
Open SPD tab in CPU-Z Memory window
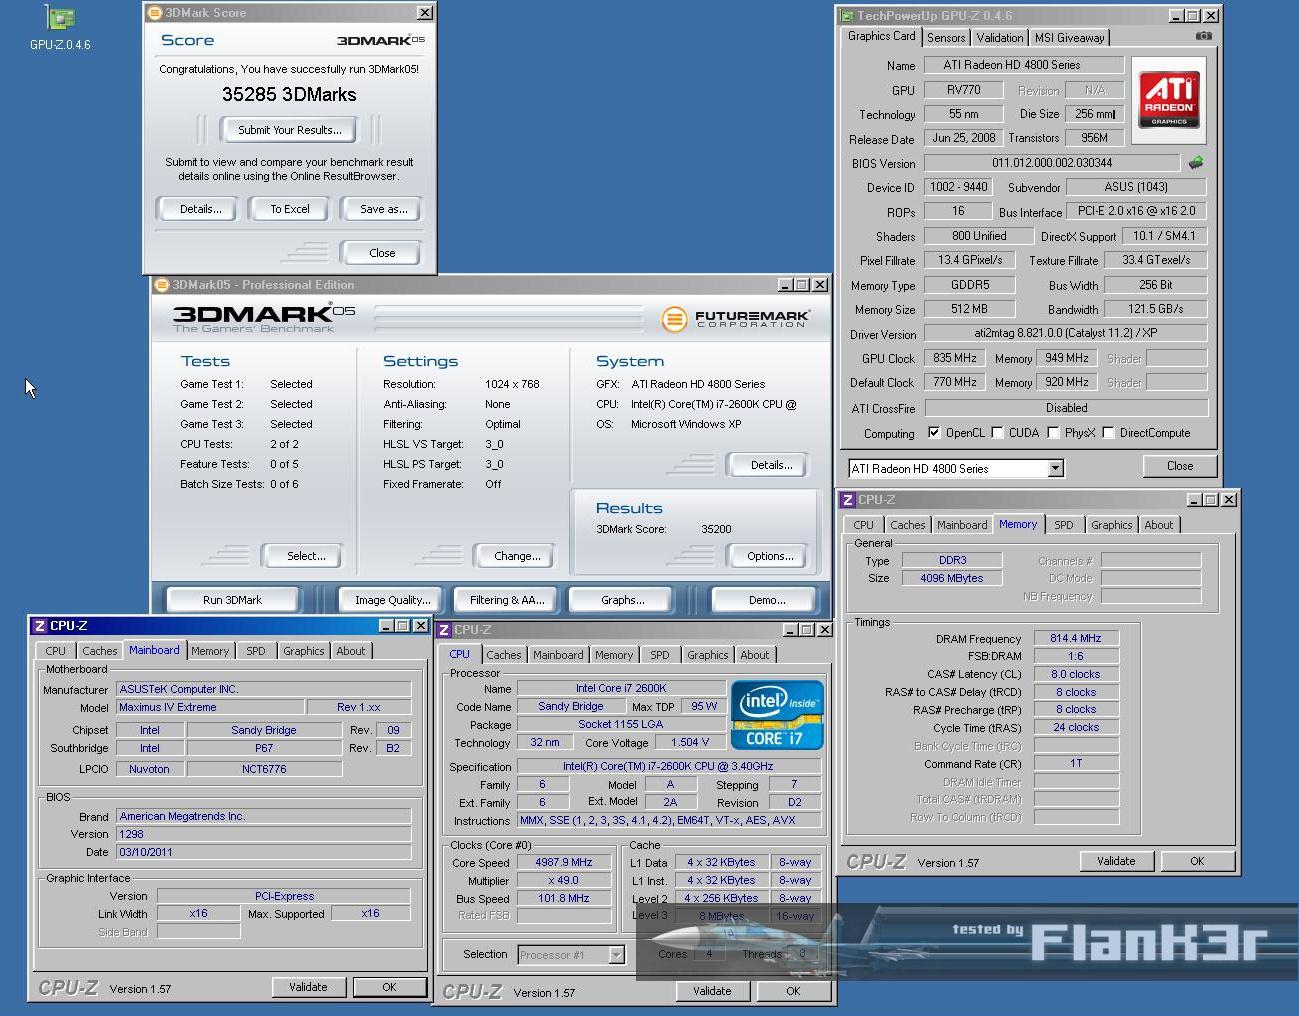(1064, 525)
